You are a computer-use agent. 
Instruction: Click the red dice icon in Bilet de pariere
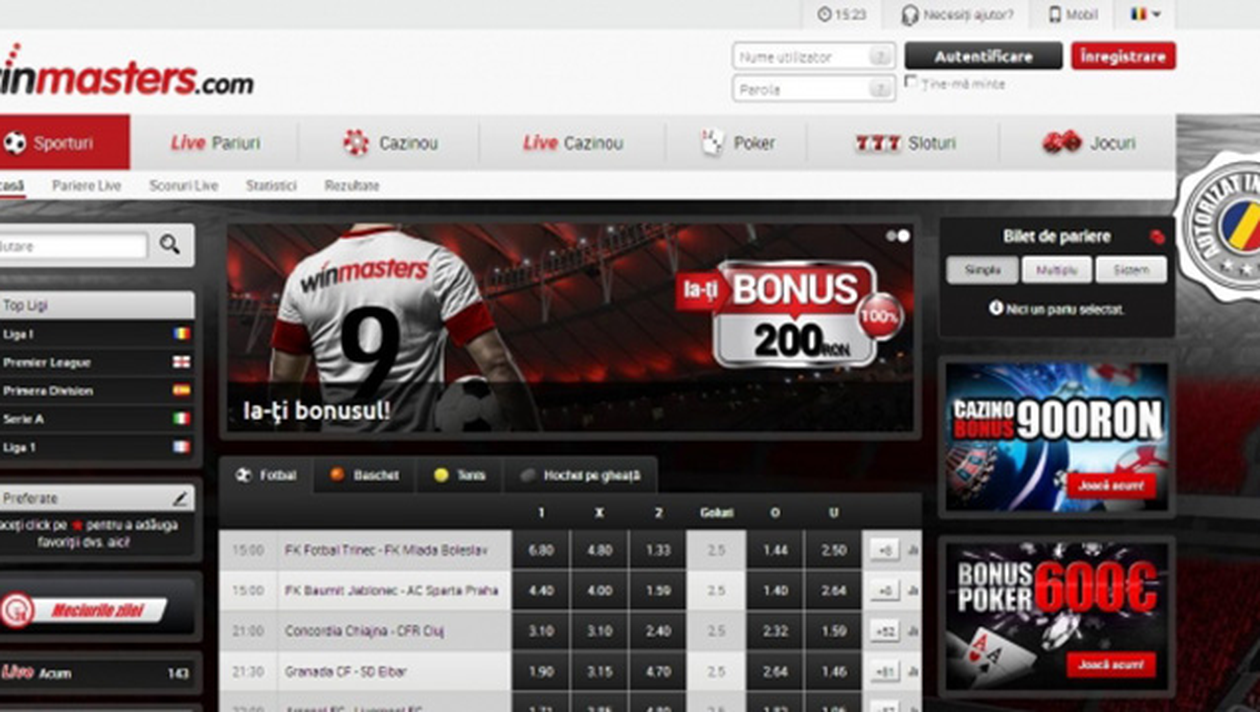(x=1157, y=237)
